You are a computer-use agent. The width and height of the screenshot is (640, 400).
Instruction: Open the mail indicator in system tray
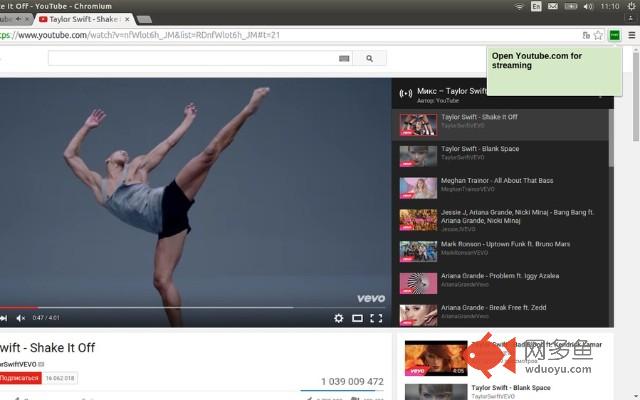[x=553, y=6]
